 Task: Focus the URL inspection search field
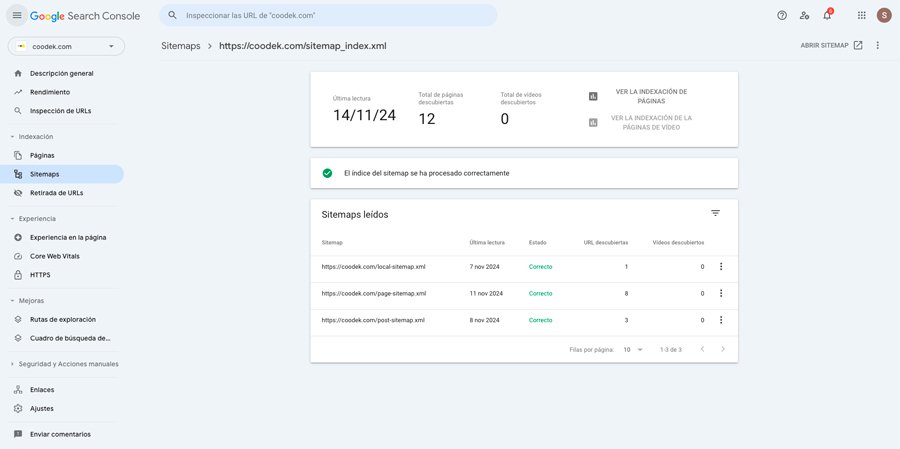point(328,16)
